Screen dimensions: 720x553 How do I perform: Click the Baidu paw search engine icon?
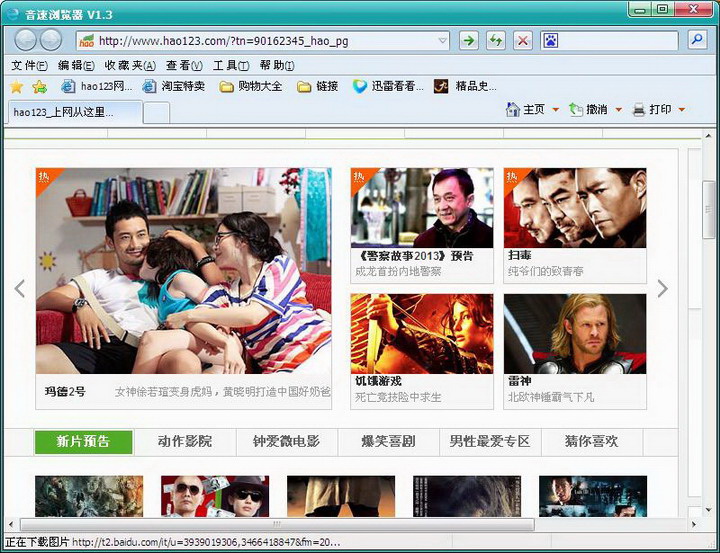pos(550,41)
